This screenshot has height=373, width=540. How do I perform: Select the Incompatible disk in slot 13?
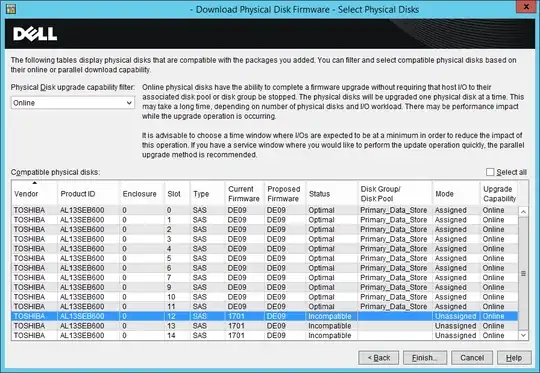[x=265, y=326]
